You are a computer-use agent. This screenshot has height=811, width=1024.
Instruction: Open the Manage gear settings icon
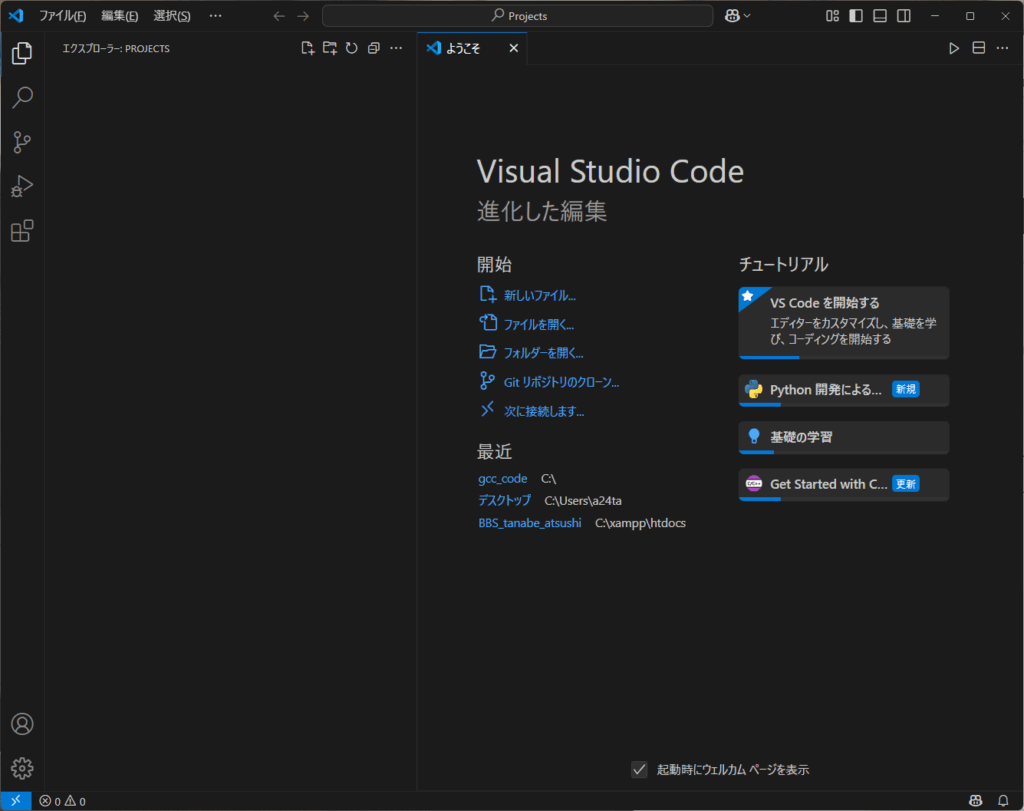click(x=22, y=769)
